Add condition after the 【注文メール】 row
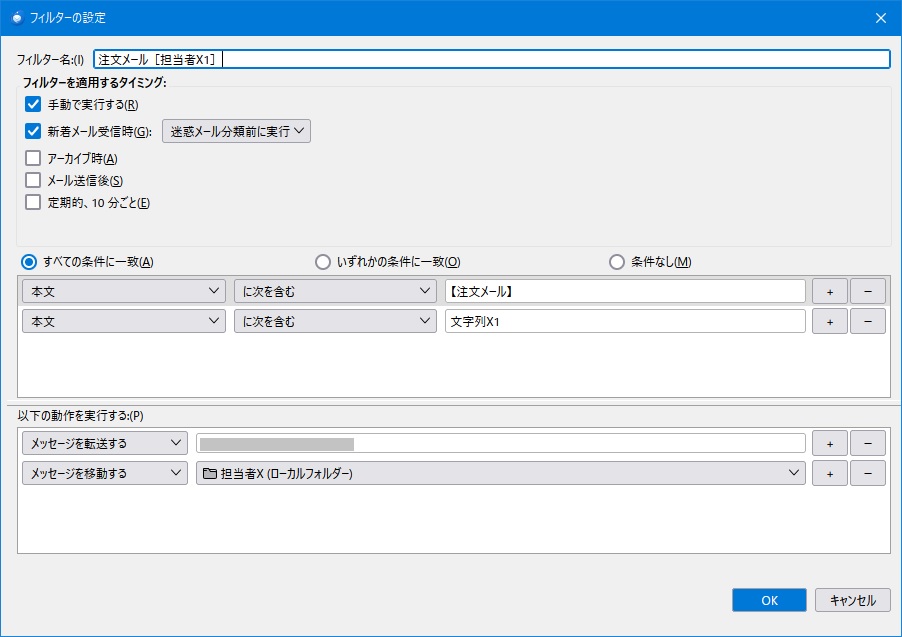The height and width of the screenshot is (637, 902). click(x=829, y=291)
